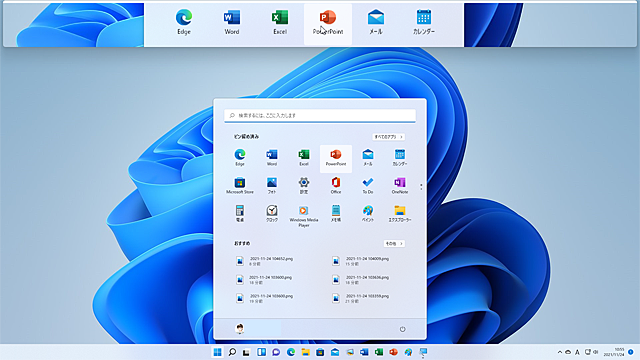The width and height of the screenshot is (640, 360).
Task: Launch Microsoft Store from Start menu
Action: 240,186
